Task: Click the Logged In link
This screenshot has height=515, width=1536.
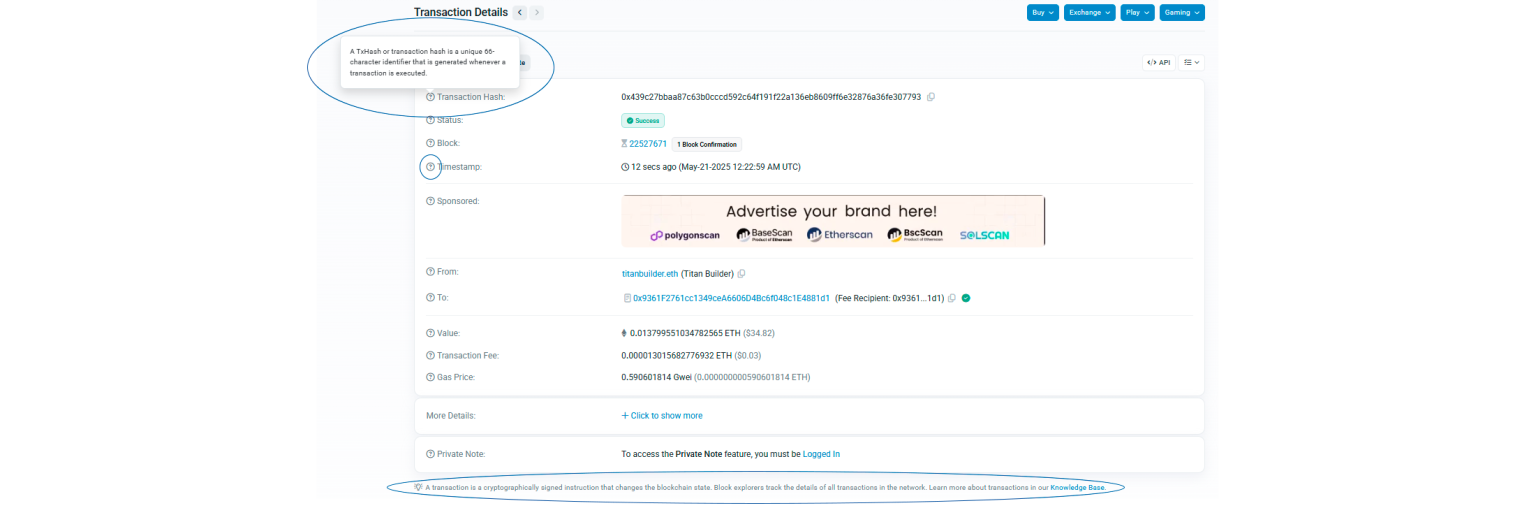Action: click(821, 454)
